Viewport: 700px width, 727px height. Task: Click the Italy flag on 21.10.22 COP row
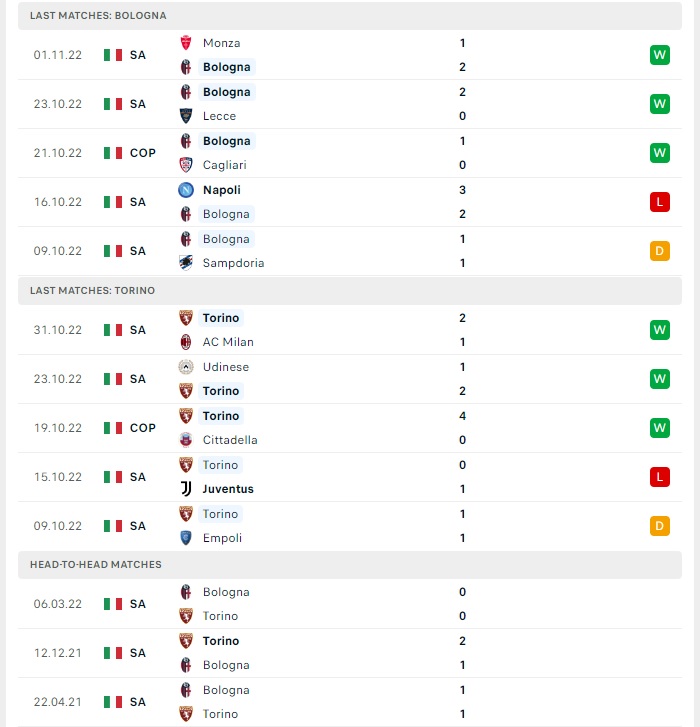113,153
